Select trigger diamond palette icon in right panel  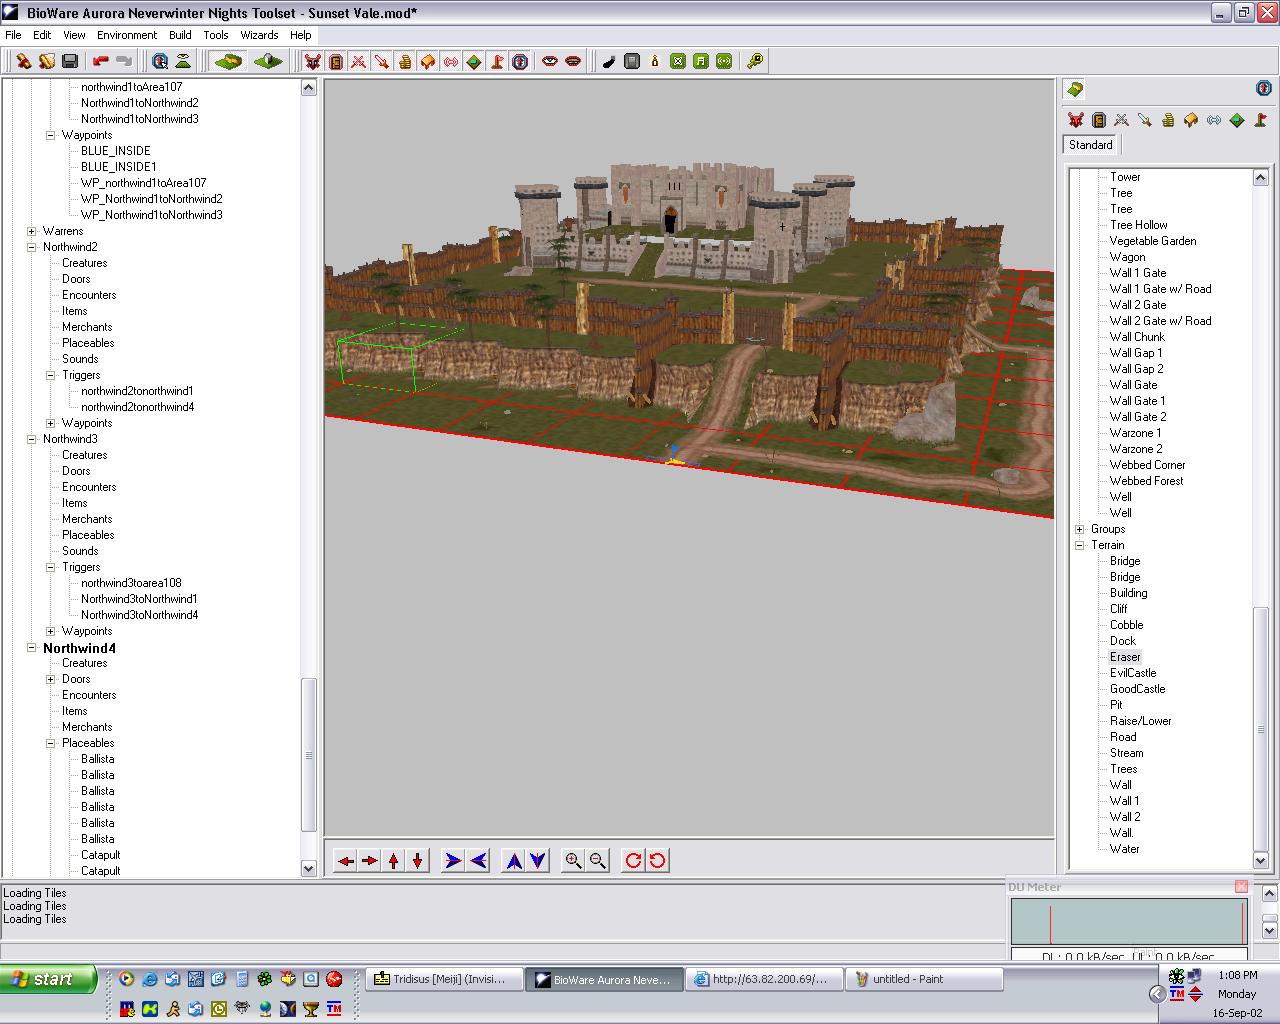coord(1237,120)
